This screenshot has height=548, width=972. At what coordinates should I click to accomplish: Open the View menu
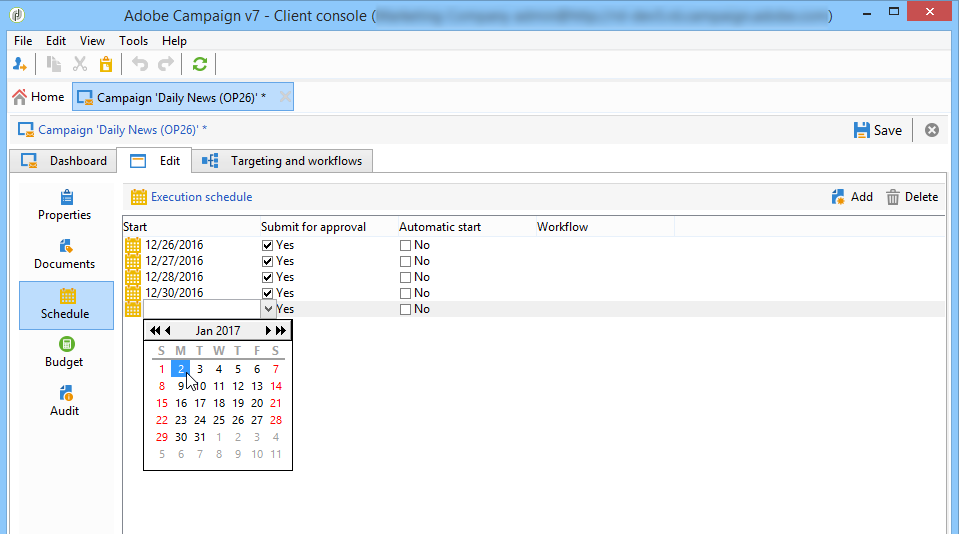(92, 41)
